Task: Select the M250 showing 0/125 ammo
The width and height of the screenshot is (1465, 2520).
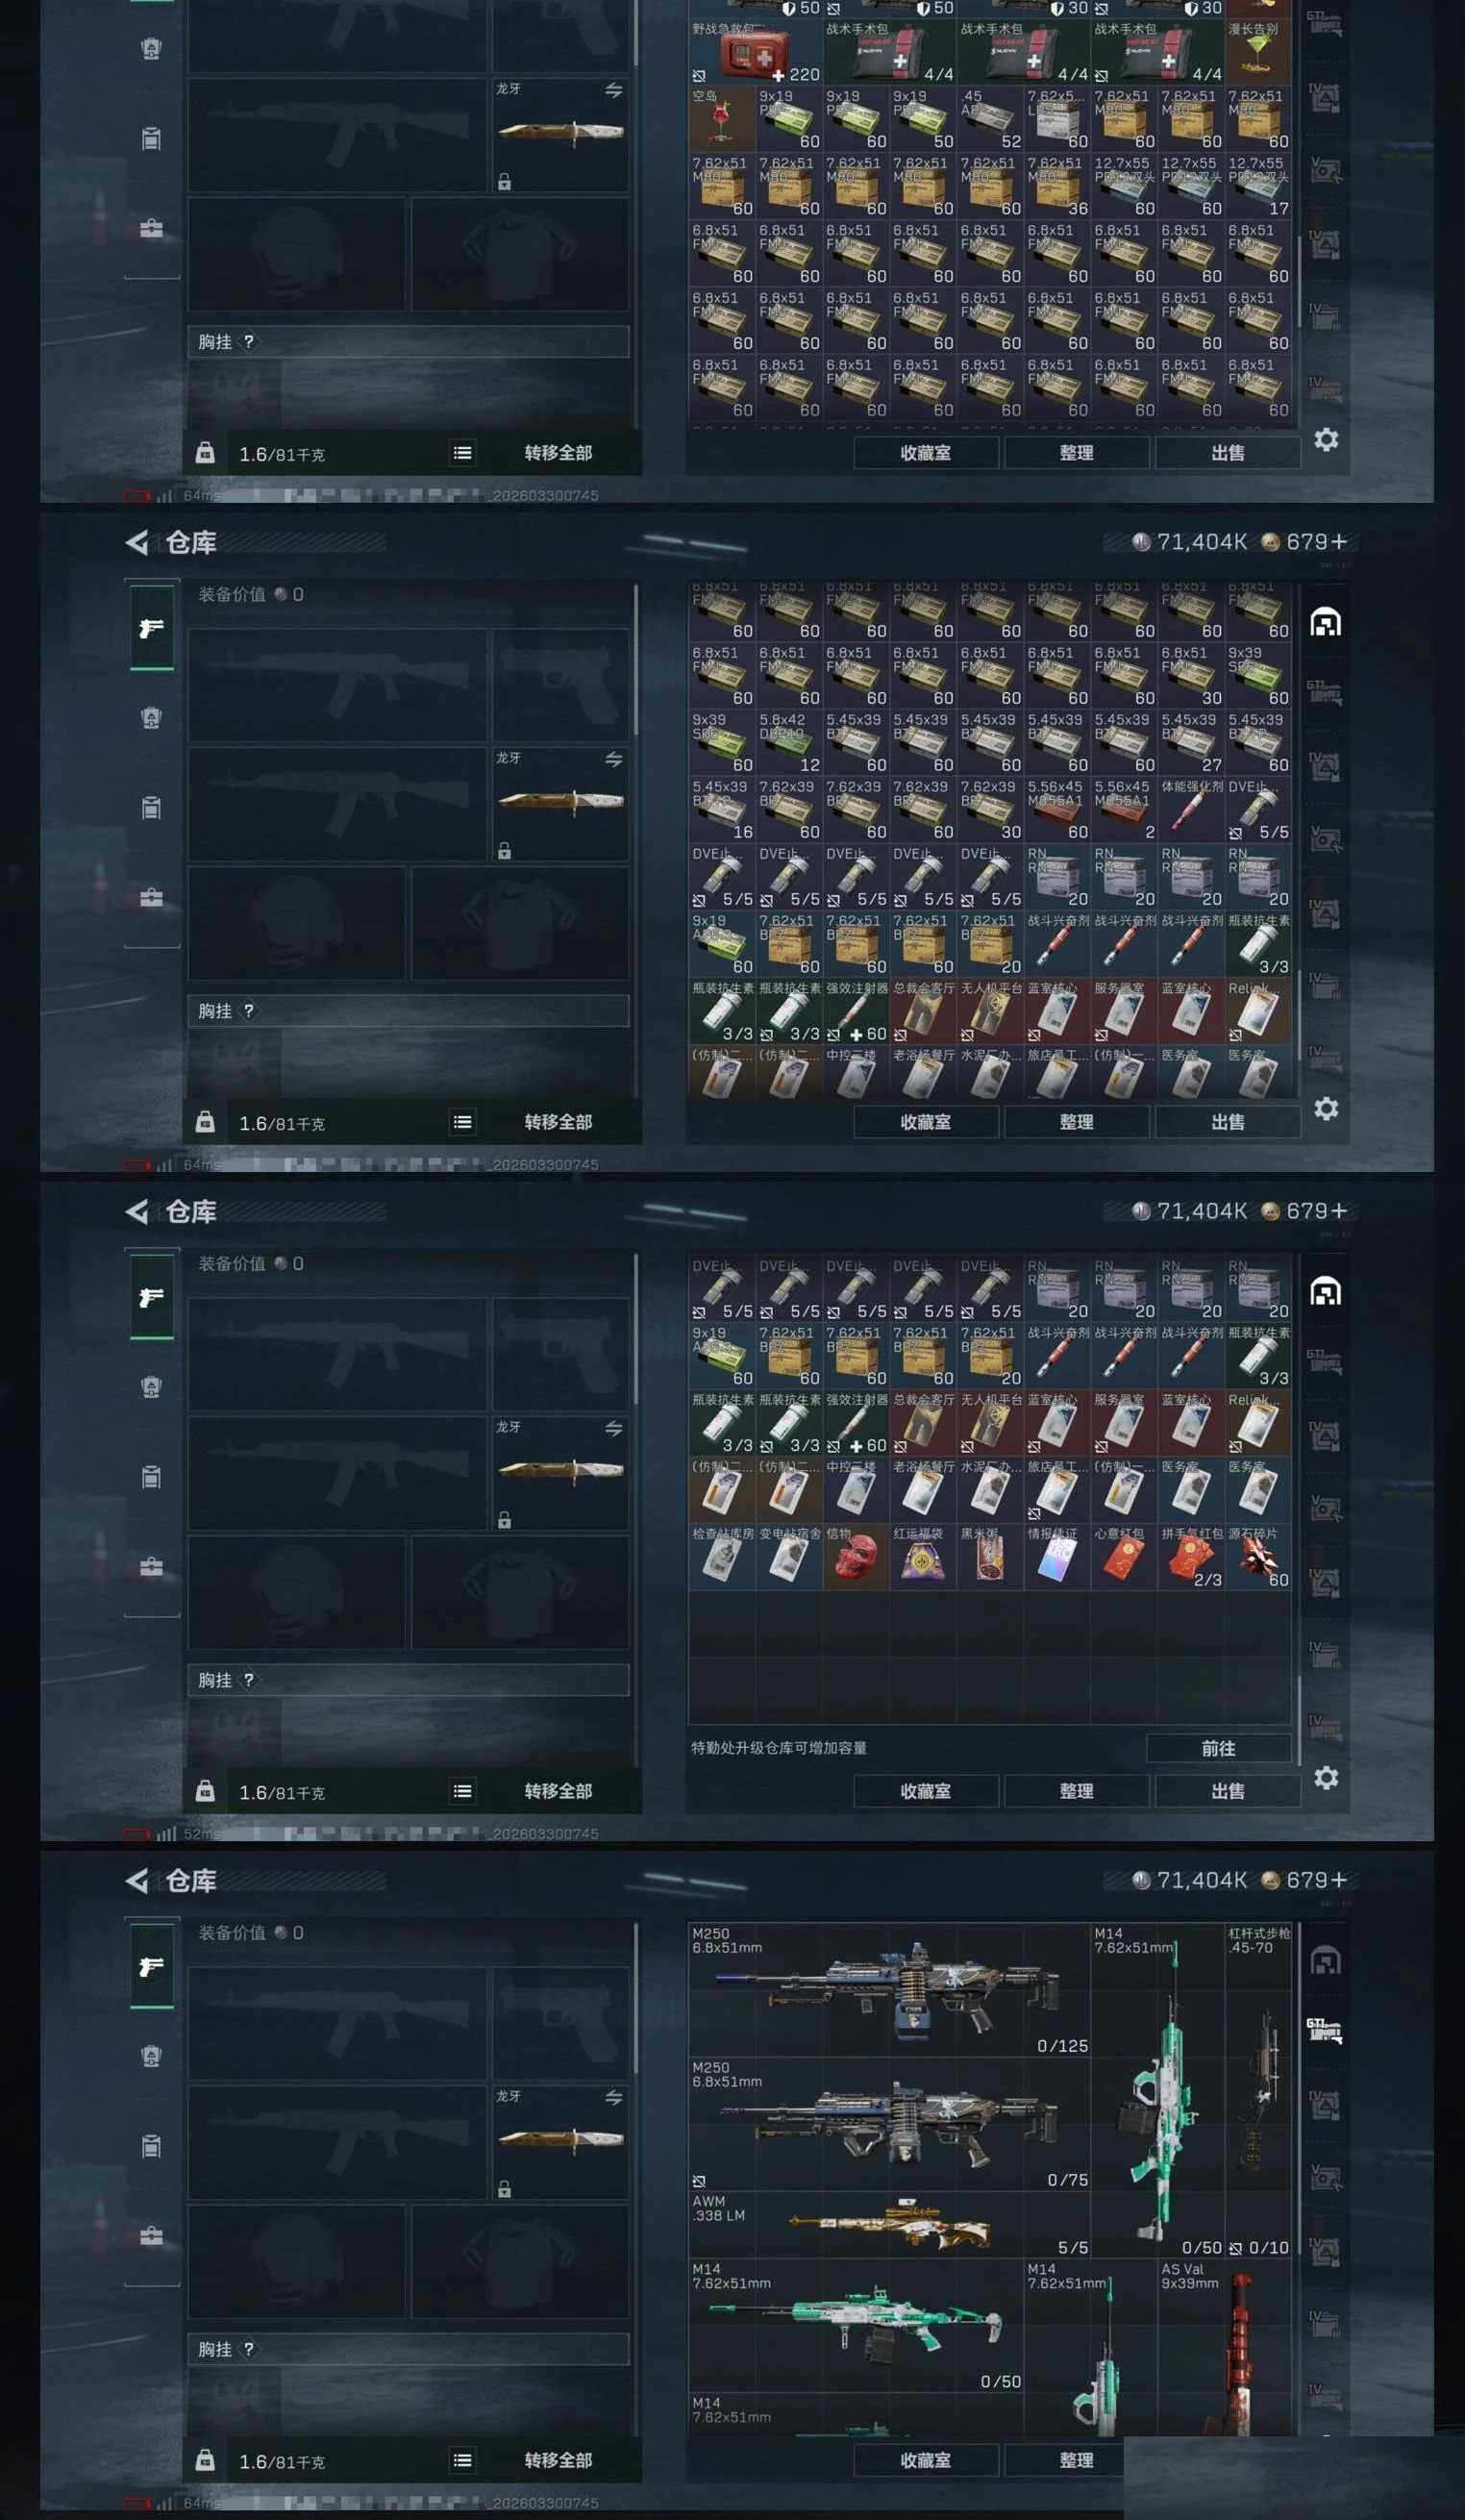Action: (888, 1990)
